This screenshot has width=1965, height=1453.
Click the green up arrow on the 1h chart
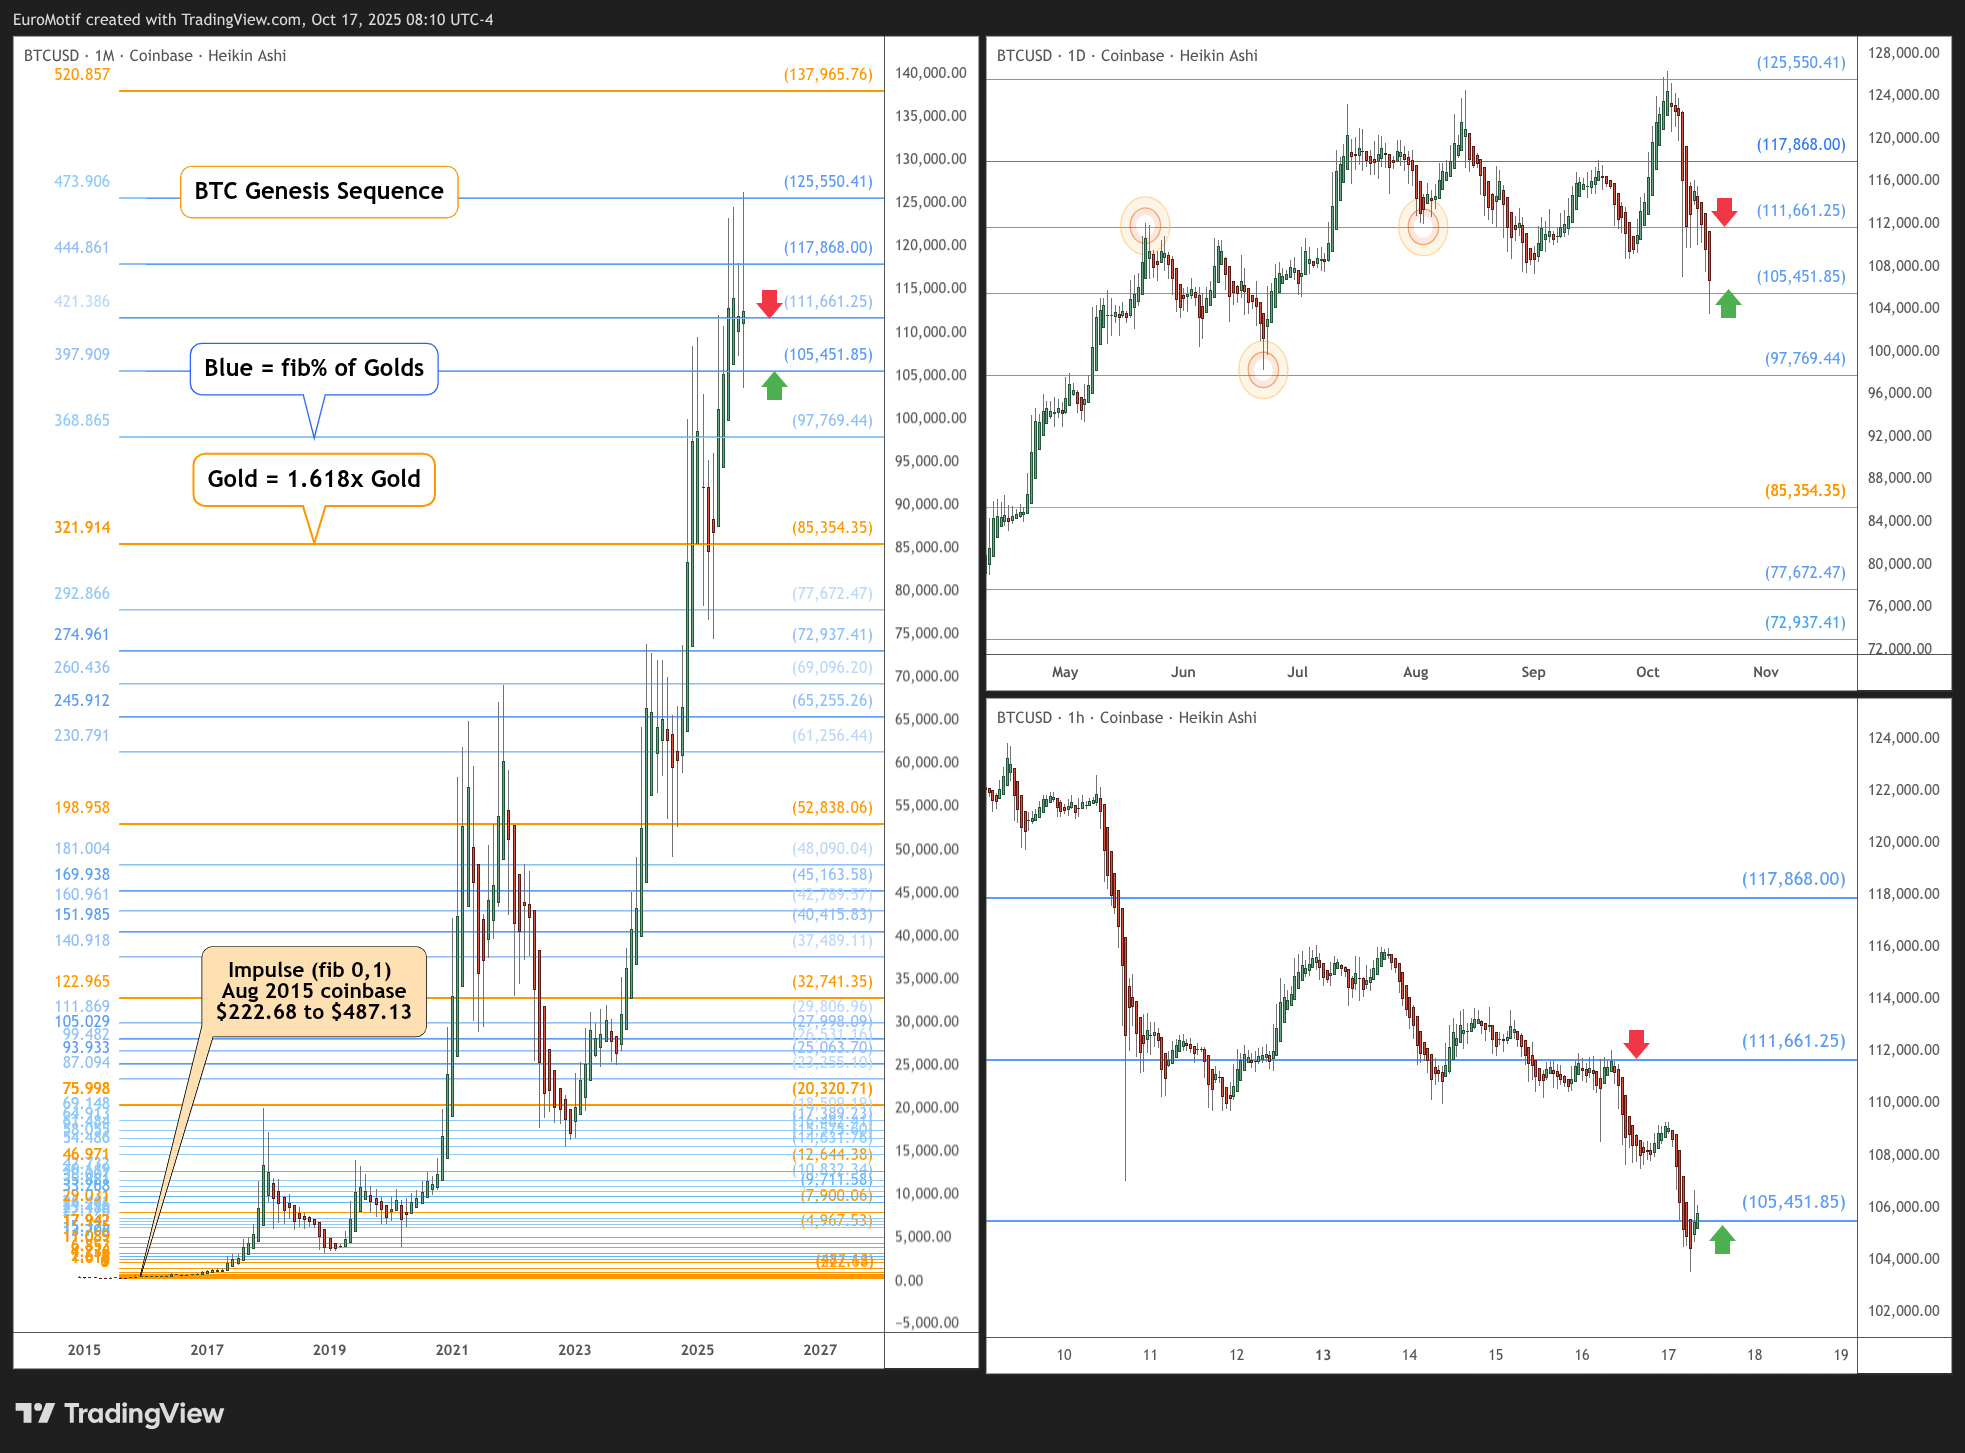1722,1240
